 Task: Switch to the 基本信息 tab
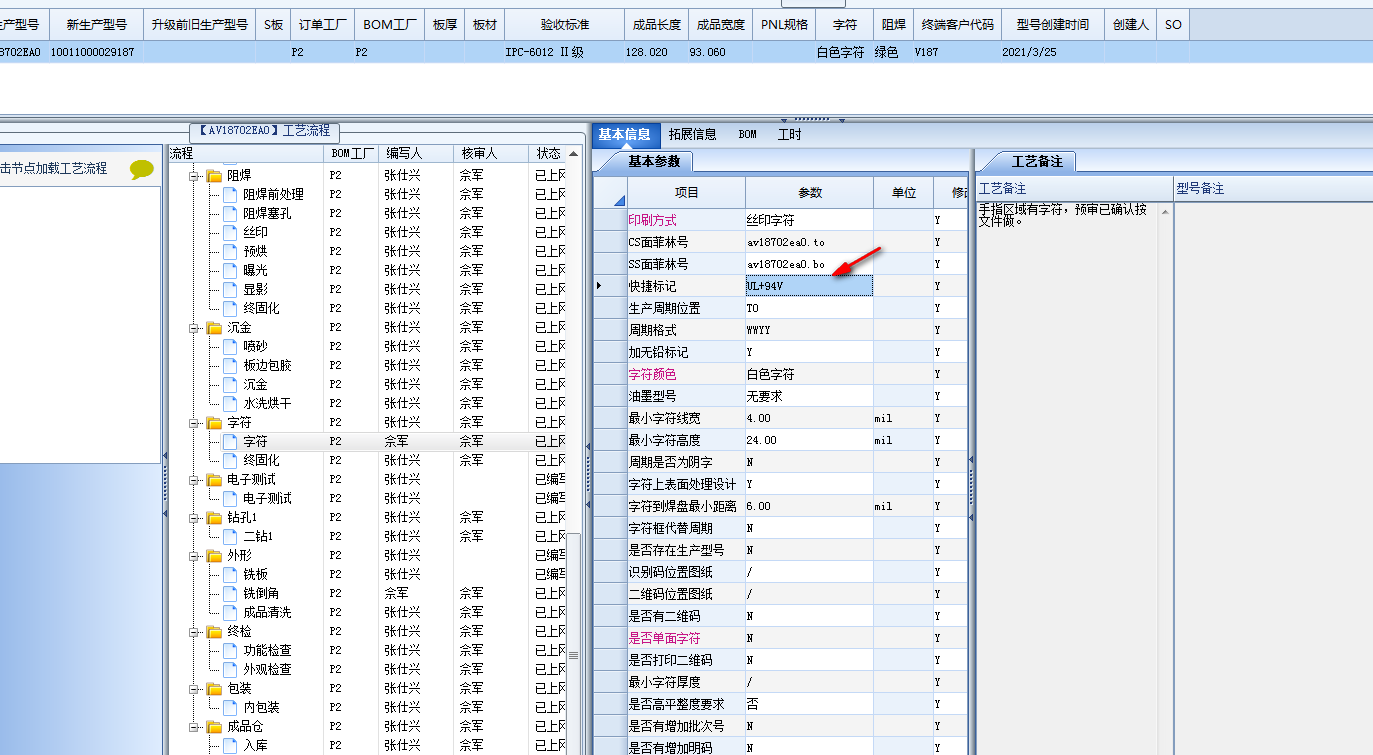click(624, 134)
